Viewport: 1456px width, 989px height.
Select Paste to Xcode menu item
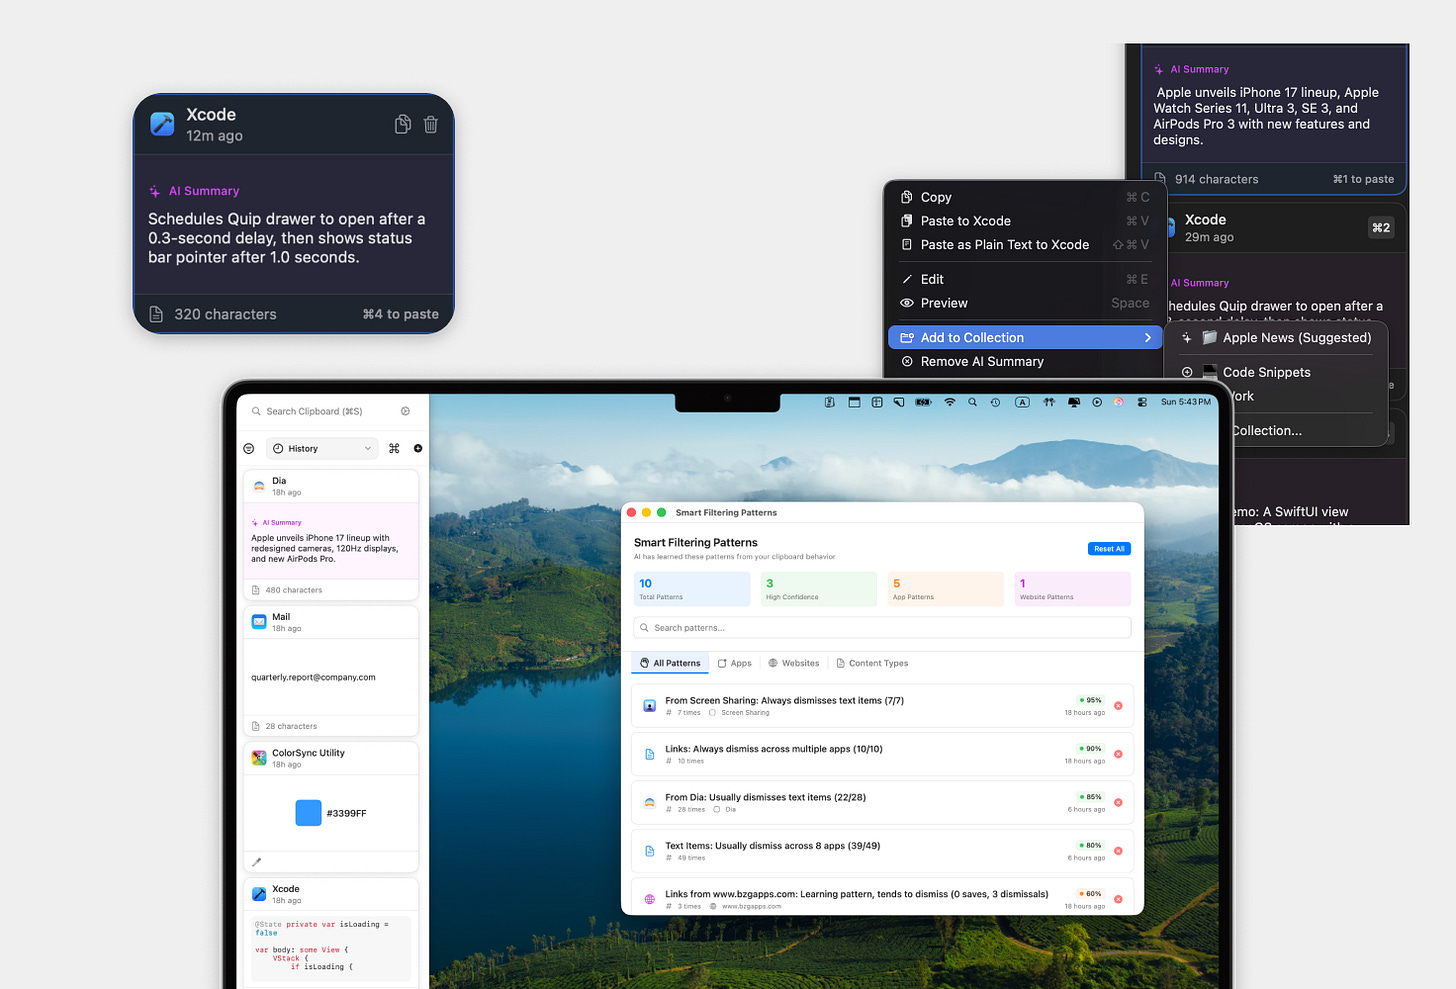[1025, 221]
